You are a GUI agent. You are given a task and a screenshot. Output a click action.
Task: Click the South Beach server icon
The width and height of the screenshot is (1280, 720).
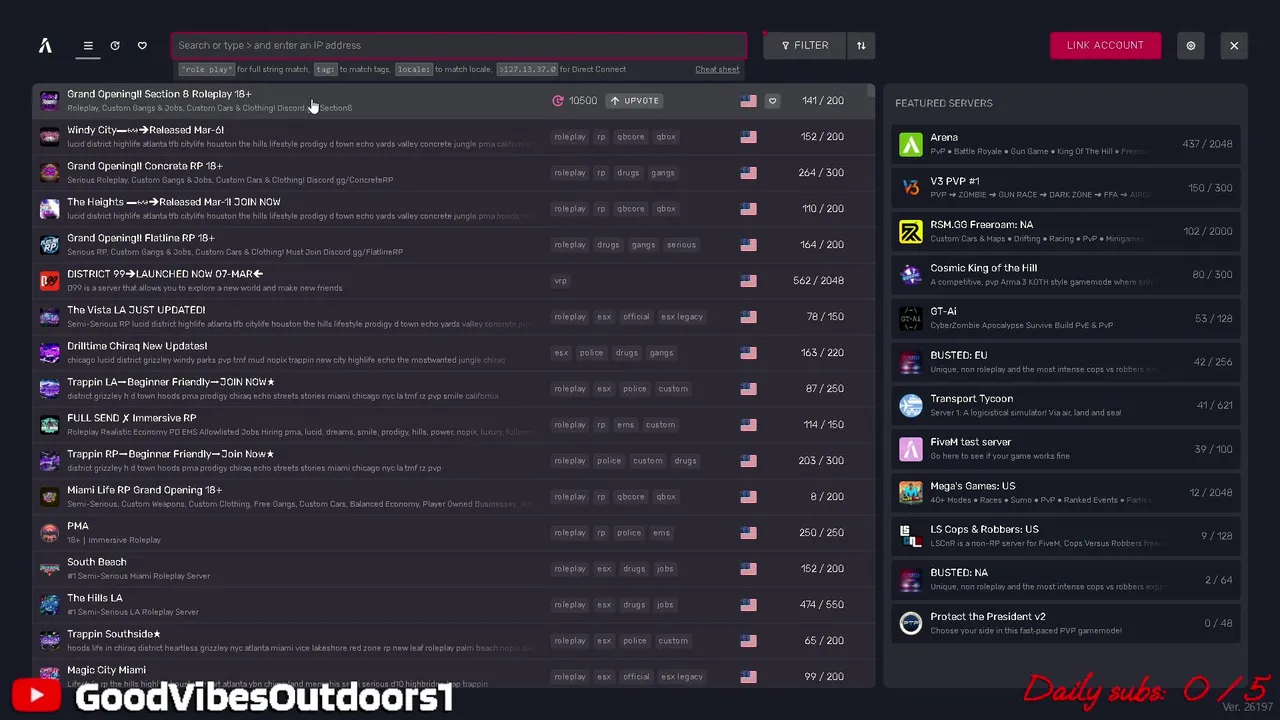click(49, 568)
